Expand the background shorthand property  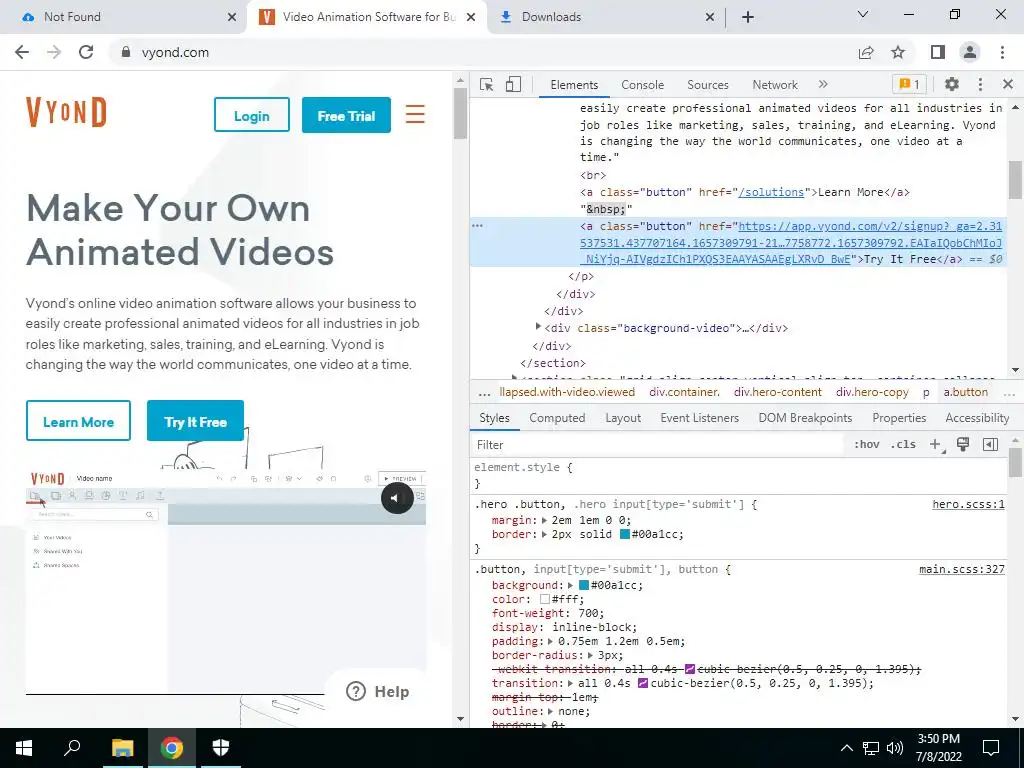pos(570,585)
